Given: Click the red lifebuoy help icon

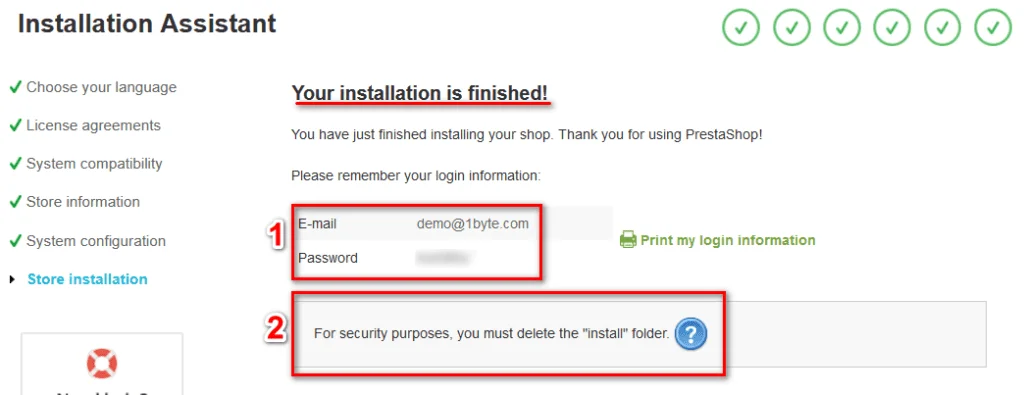Looking at the screenshot, I should click(x=101, y=364).
